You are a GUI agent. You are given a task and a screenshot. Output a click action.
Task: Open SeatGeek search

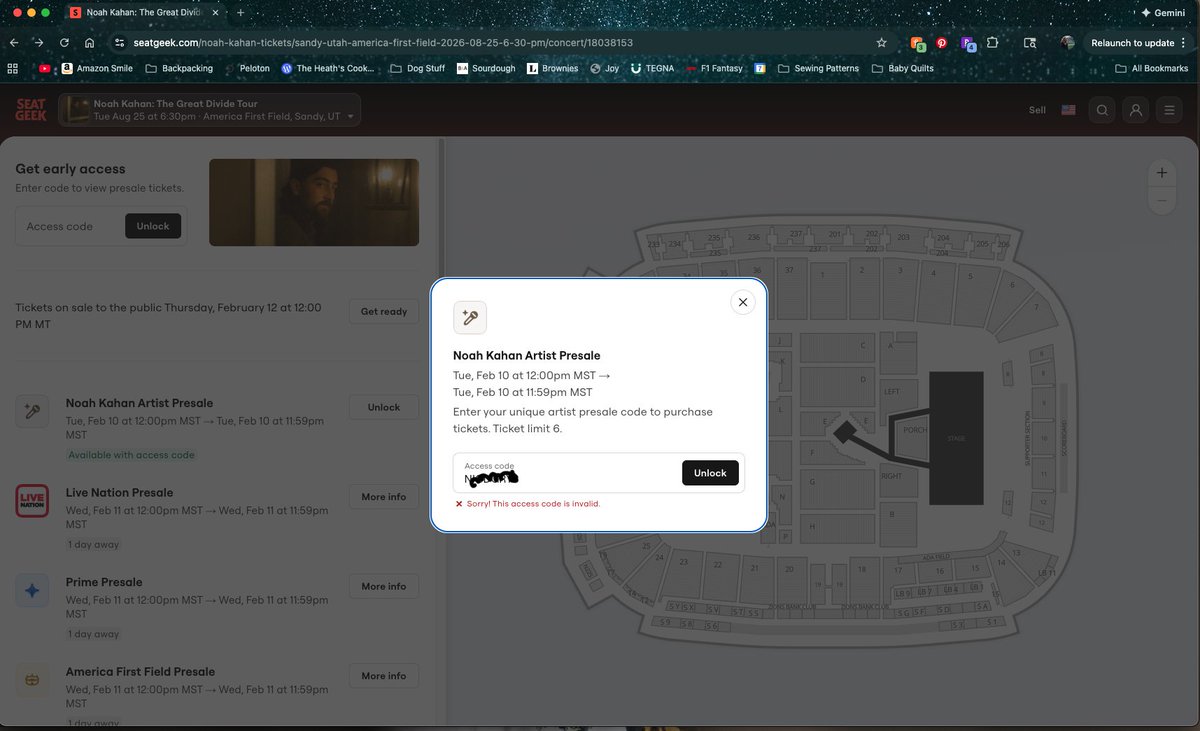(x=1102, y=110)
